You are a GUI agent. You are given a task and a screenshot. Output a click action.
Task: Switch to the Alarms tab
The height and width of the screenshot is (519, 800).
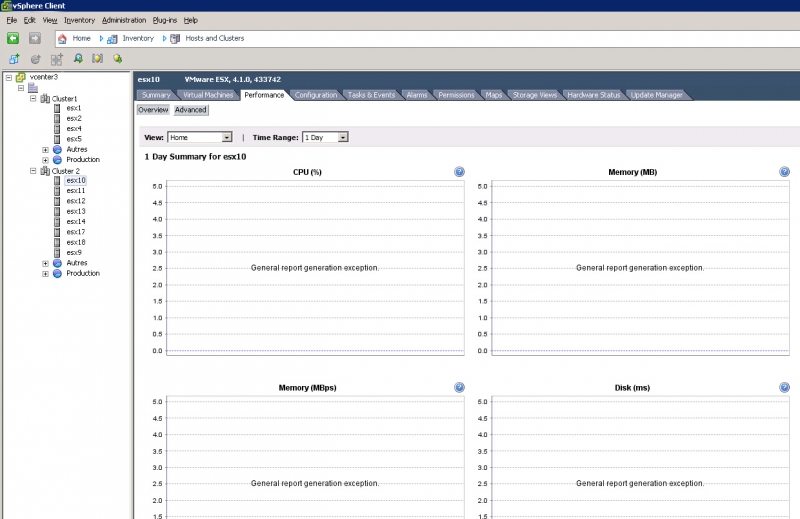417,95
